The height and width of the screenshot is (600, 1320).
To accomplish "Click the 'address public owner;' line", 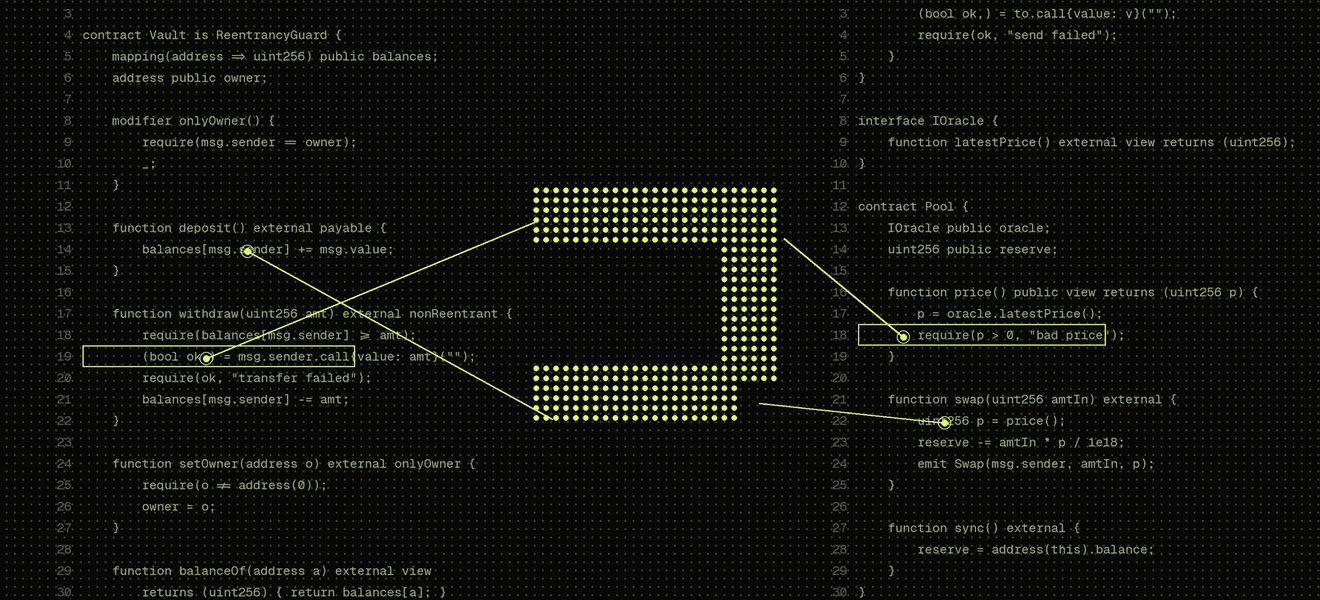I will [189, 78].
